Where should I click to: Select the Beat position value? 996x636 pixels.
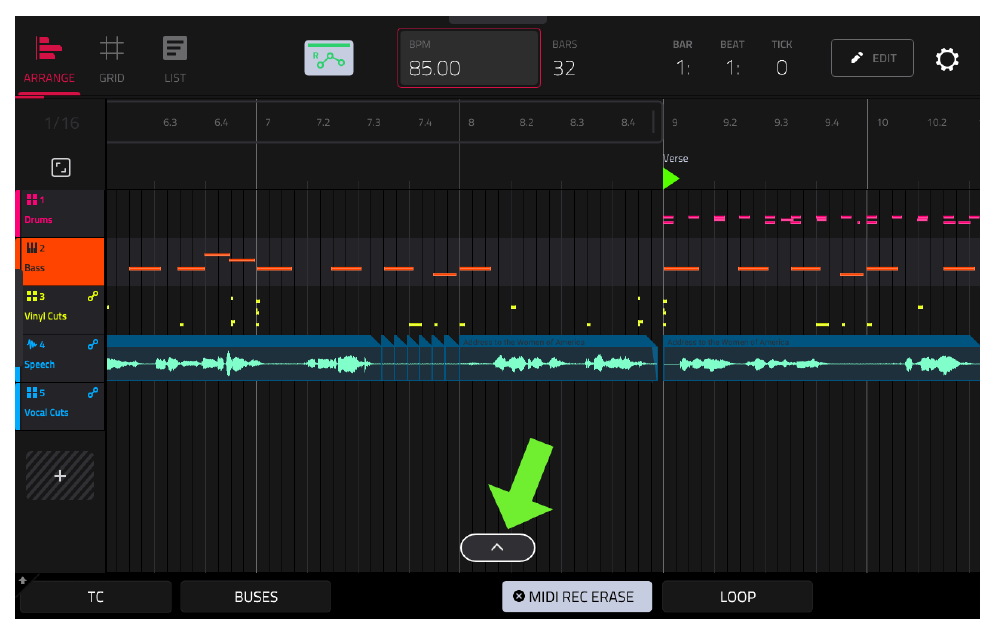tap(732, 68)
